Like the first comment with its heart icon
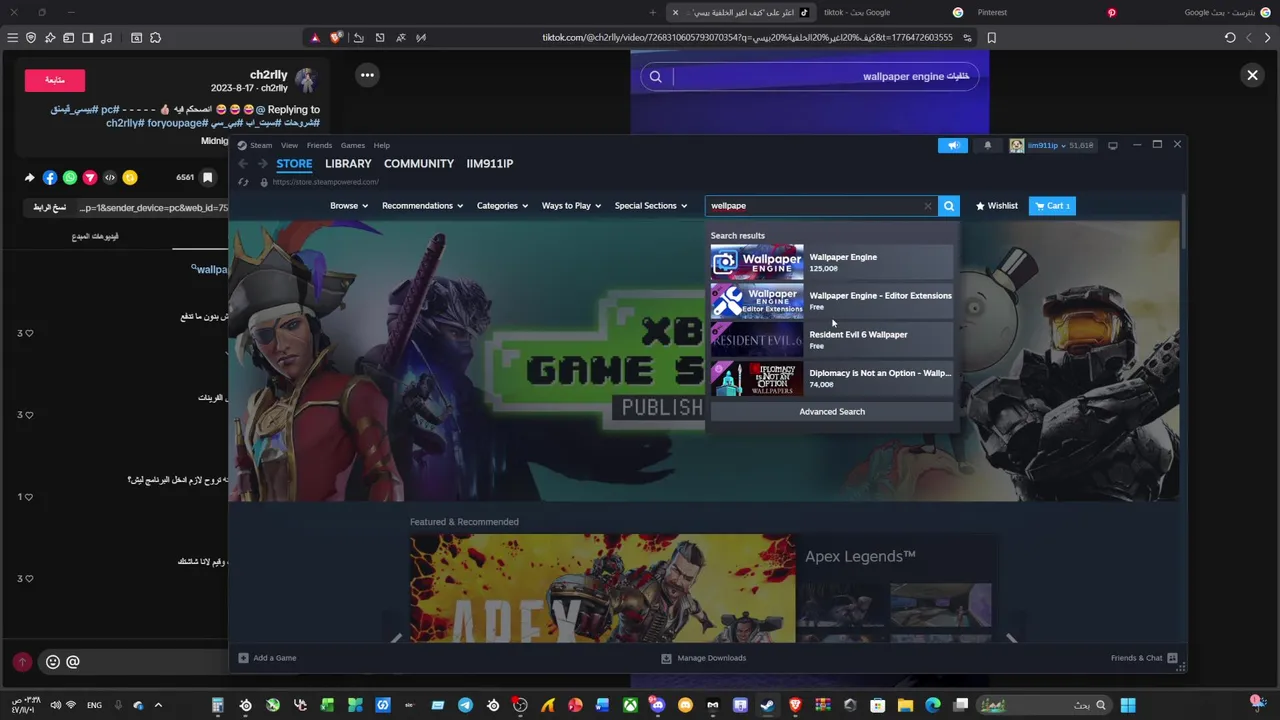Image resolution: width=1280 pixels, height=720 pixels. point(29,333)
